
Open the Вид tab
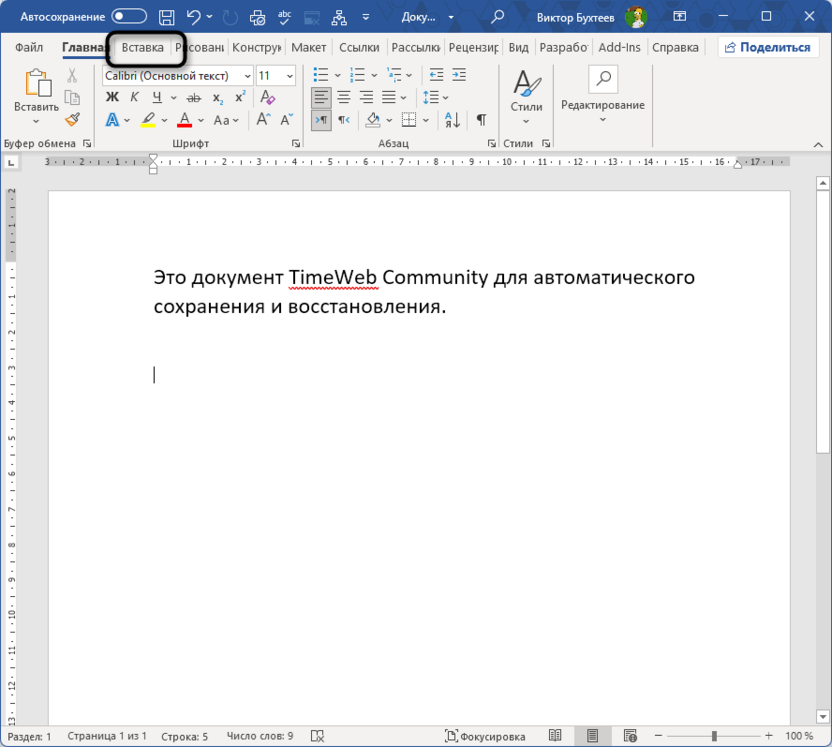[518, 47]
